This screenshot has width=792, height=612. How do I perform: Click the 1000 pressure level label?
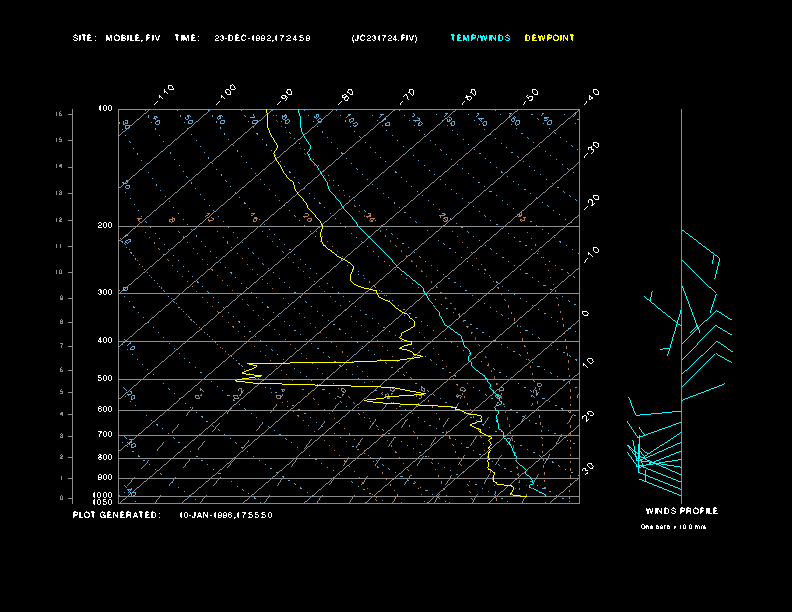[x=103, y=495]
